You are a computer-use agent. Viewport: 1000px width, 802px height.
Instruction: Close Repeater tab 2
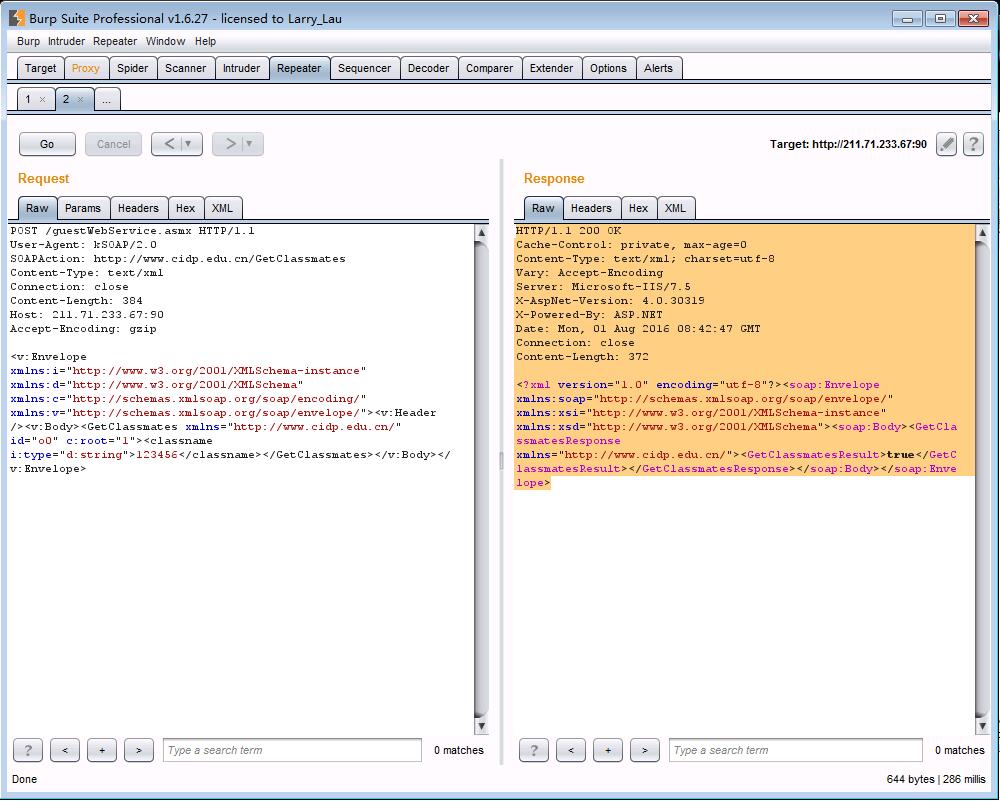(80, 100)
